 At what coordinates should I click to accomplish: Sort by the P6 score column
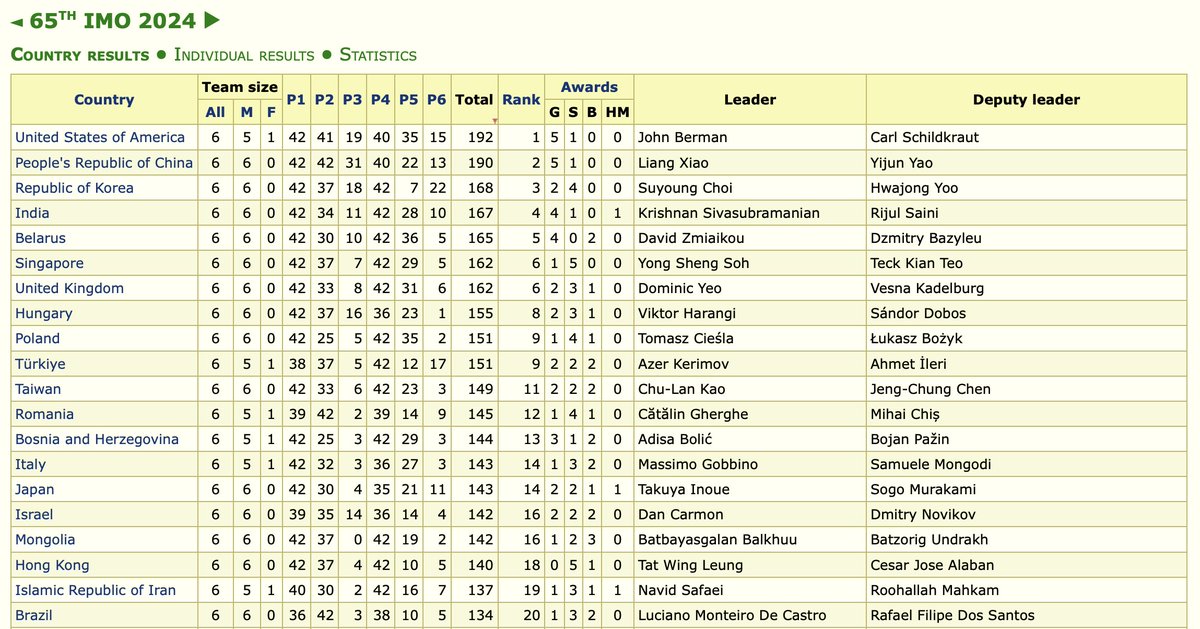pos(436,99)
